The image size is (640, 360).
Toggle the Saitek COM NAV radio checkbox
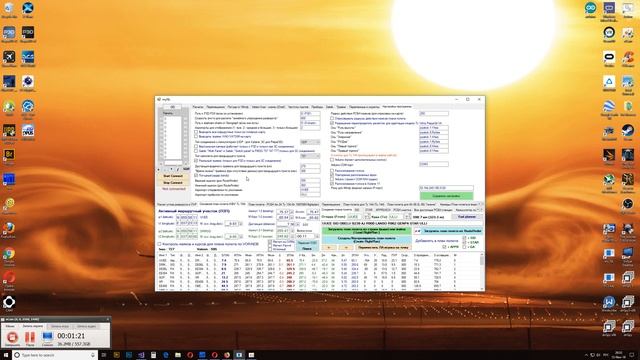[x=332, y=179]
